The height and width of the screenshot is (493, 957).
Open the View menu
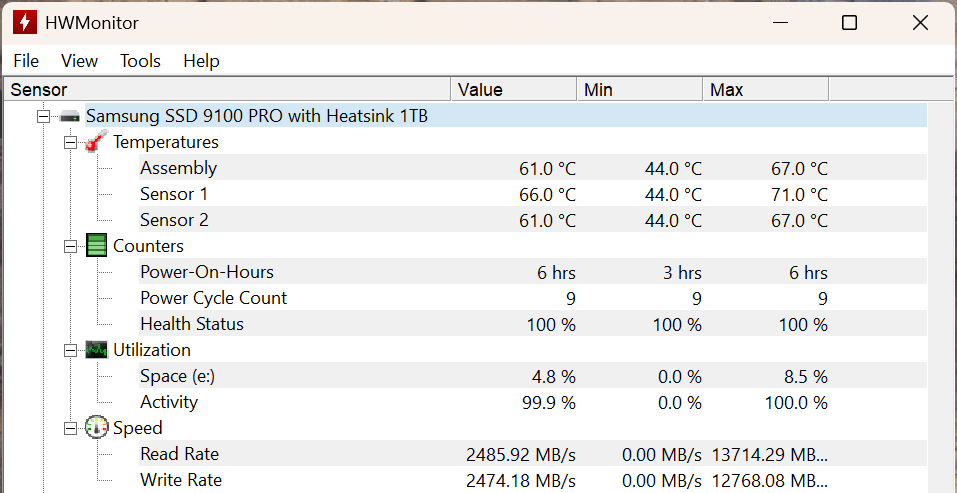(79, 61)
